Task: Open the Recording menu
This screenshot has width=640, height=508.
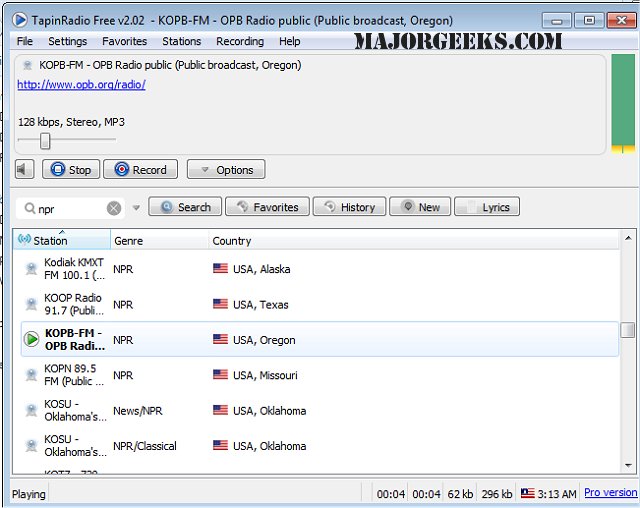Action: (240, 41)
